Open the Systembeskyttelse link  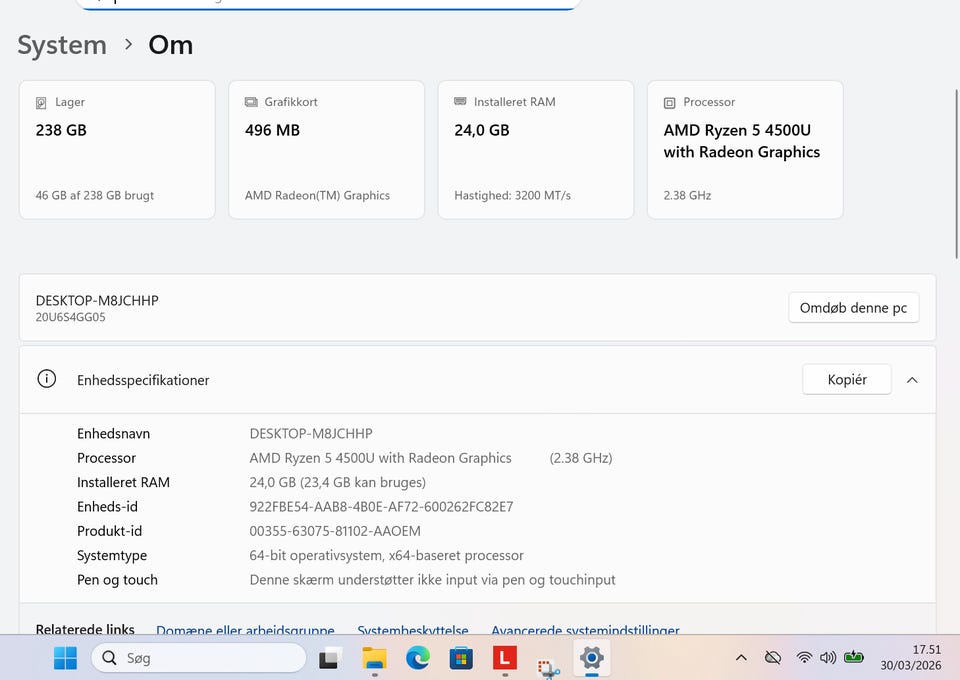[x=413, y=631]
